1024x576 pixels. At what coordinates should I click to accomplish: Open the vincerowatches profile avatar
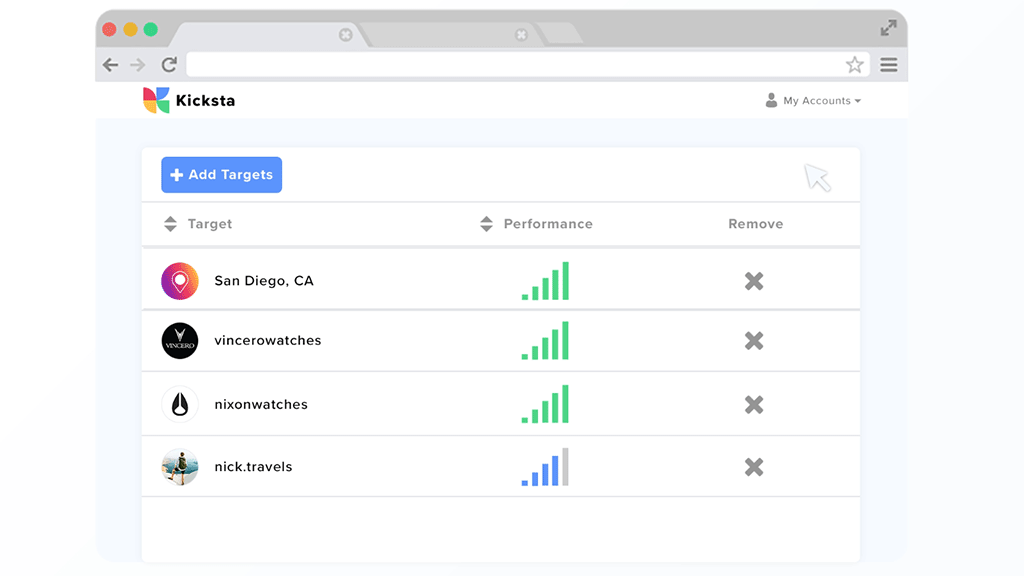point(180,341)
